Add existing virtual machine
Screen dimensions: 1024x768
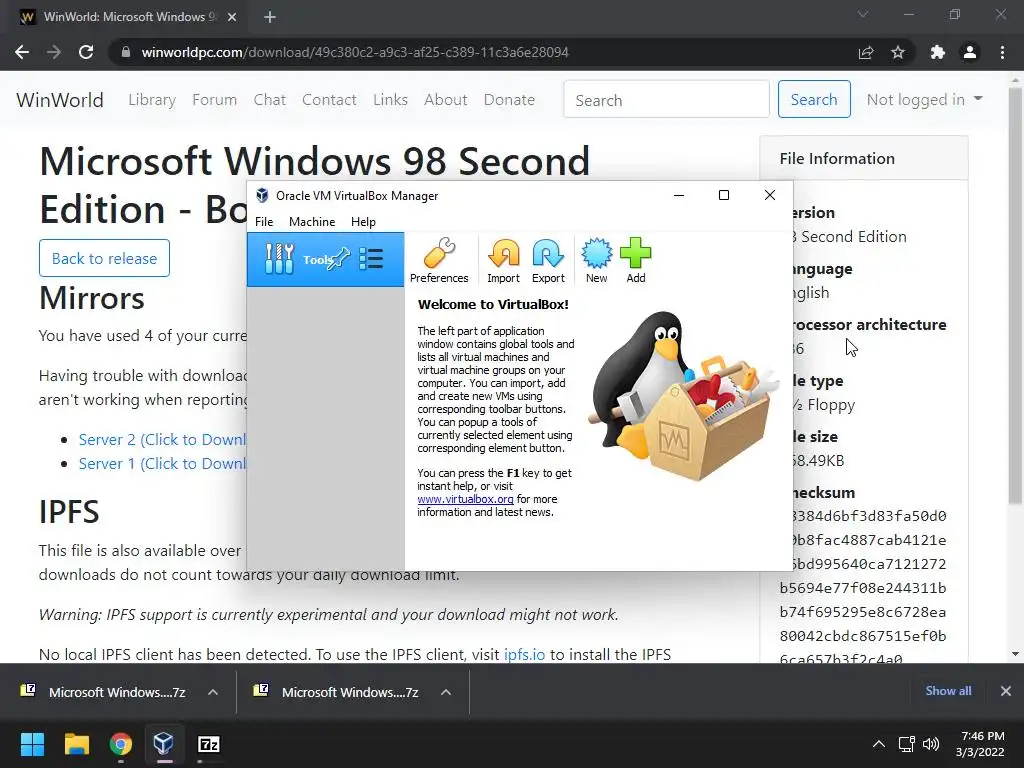(x=635, y=260)
